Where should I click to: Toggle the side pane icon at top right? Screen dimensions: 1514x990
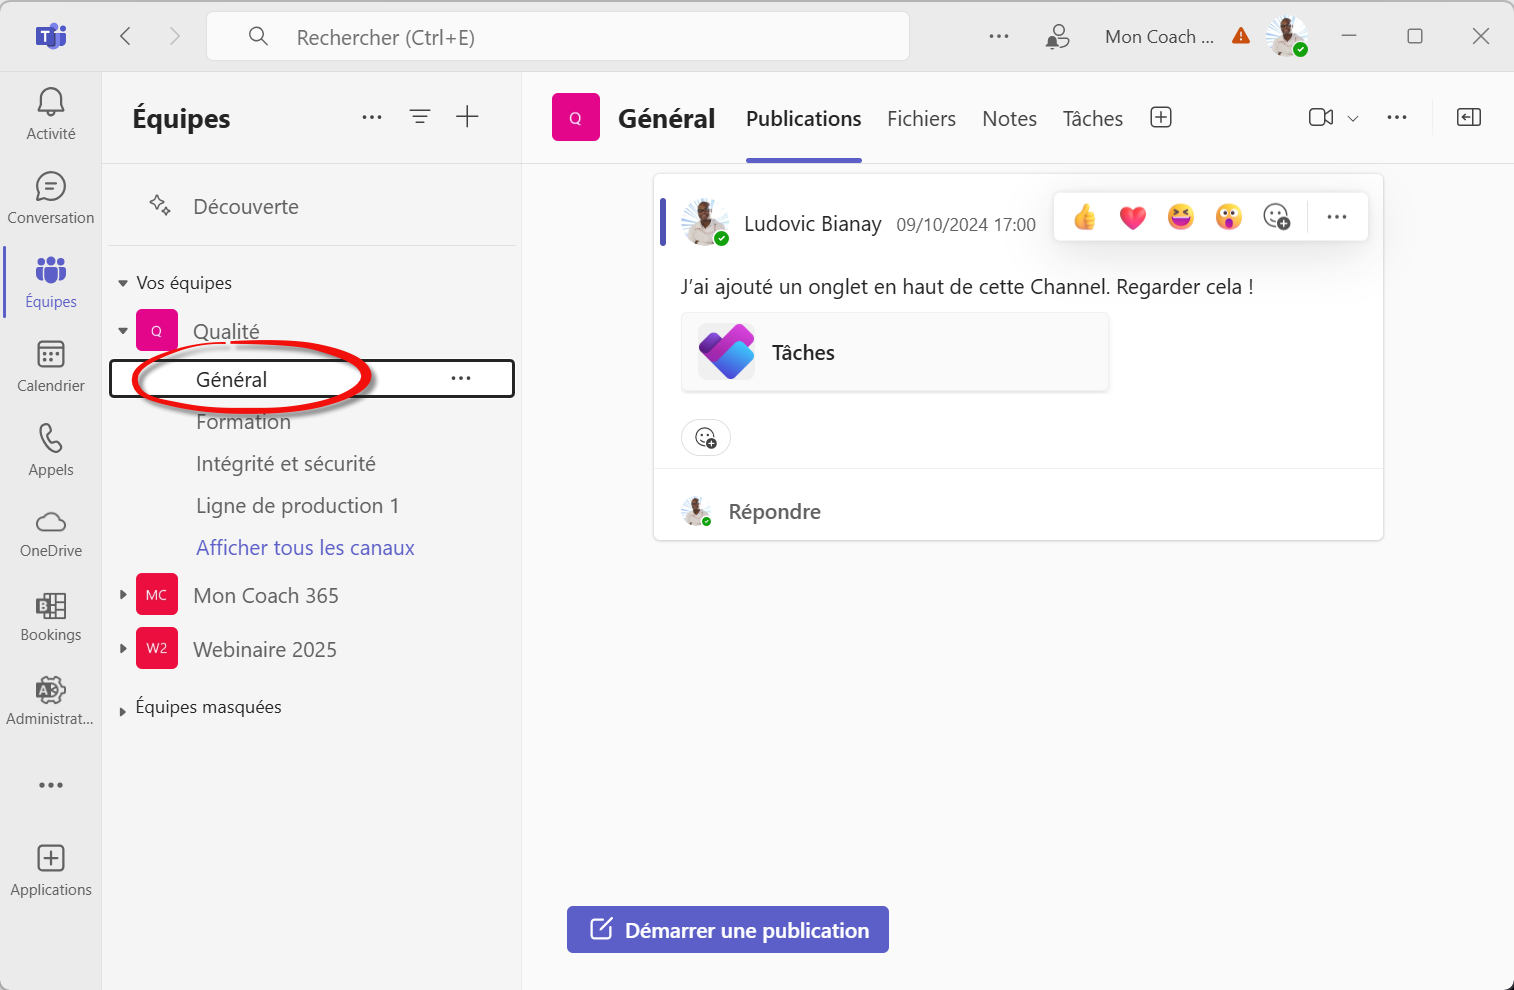[1469, 118]
